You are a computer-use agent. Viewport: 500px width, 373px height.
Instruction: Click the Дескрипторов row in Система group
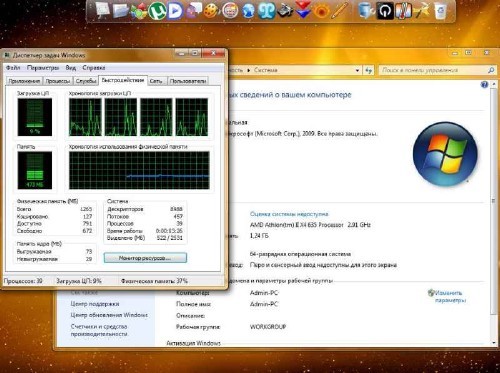145,209
